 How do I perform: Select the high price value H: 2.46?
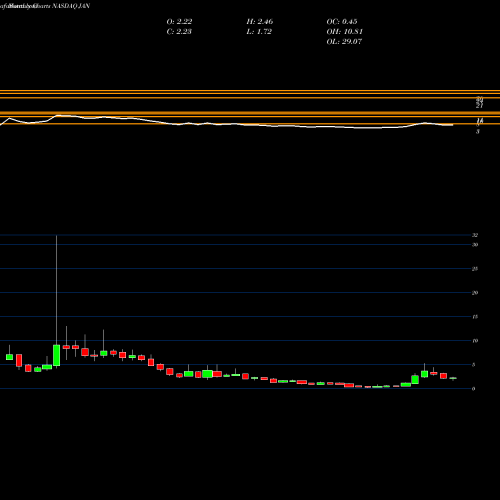click(x=260, y=21)
